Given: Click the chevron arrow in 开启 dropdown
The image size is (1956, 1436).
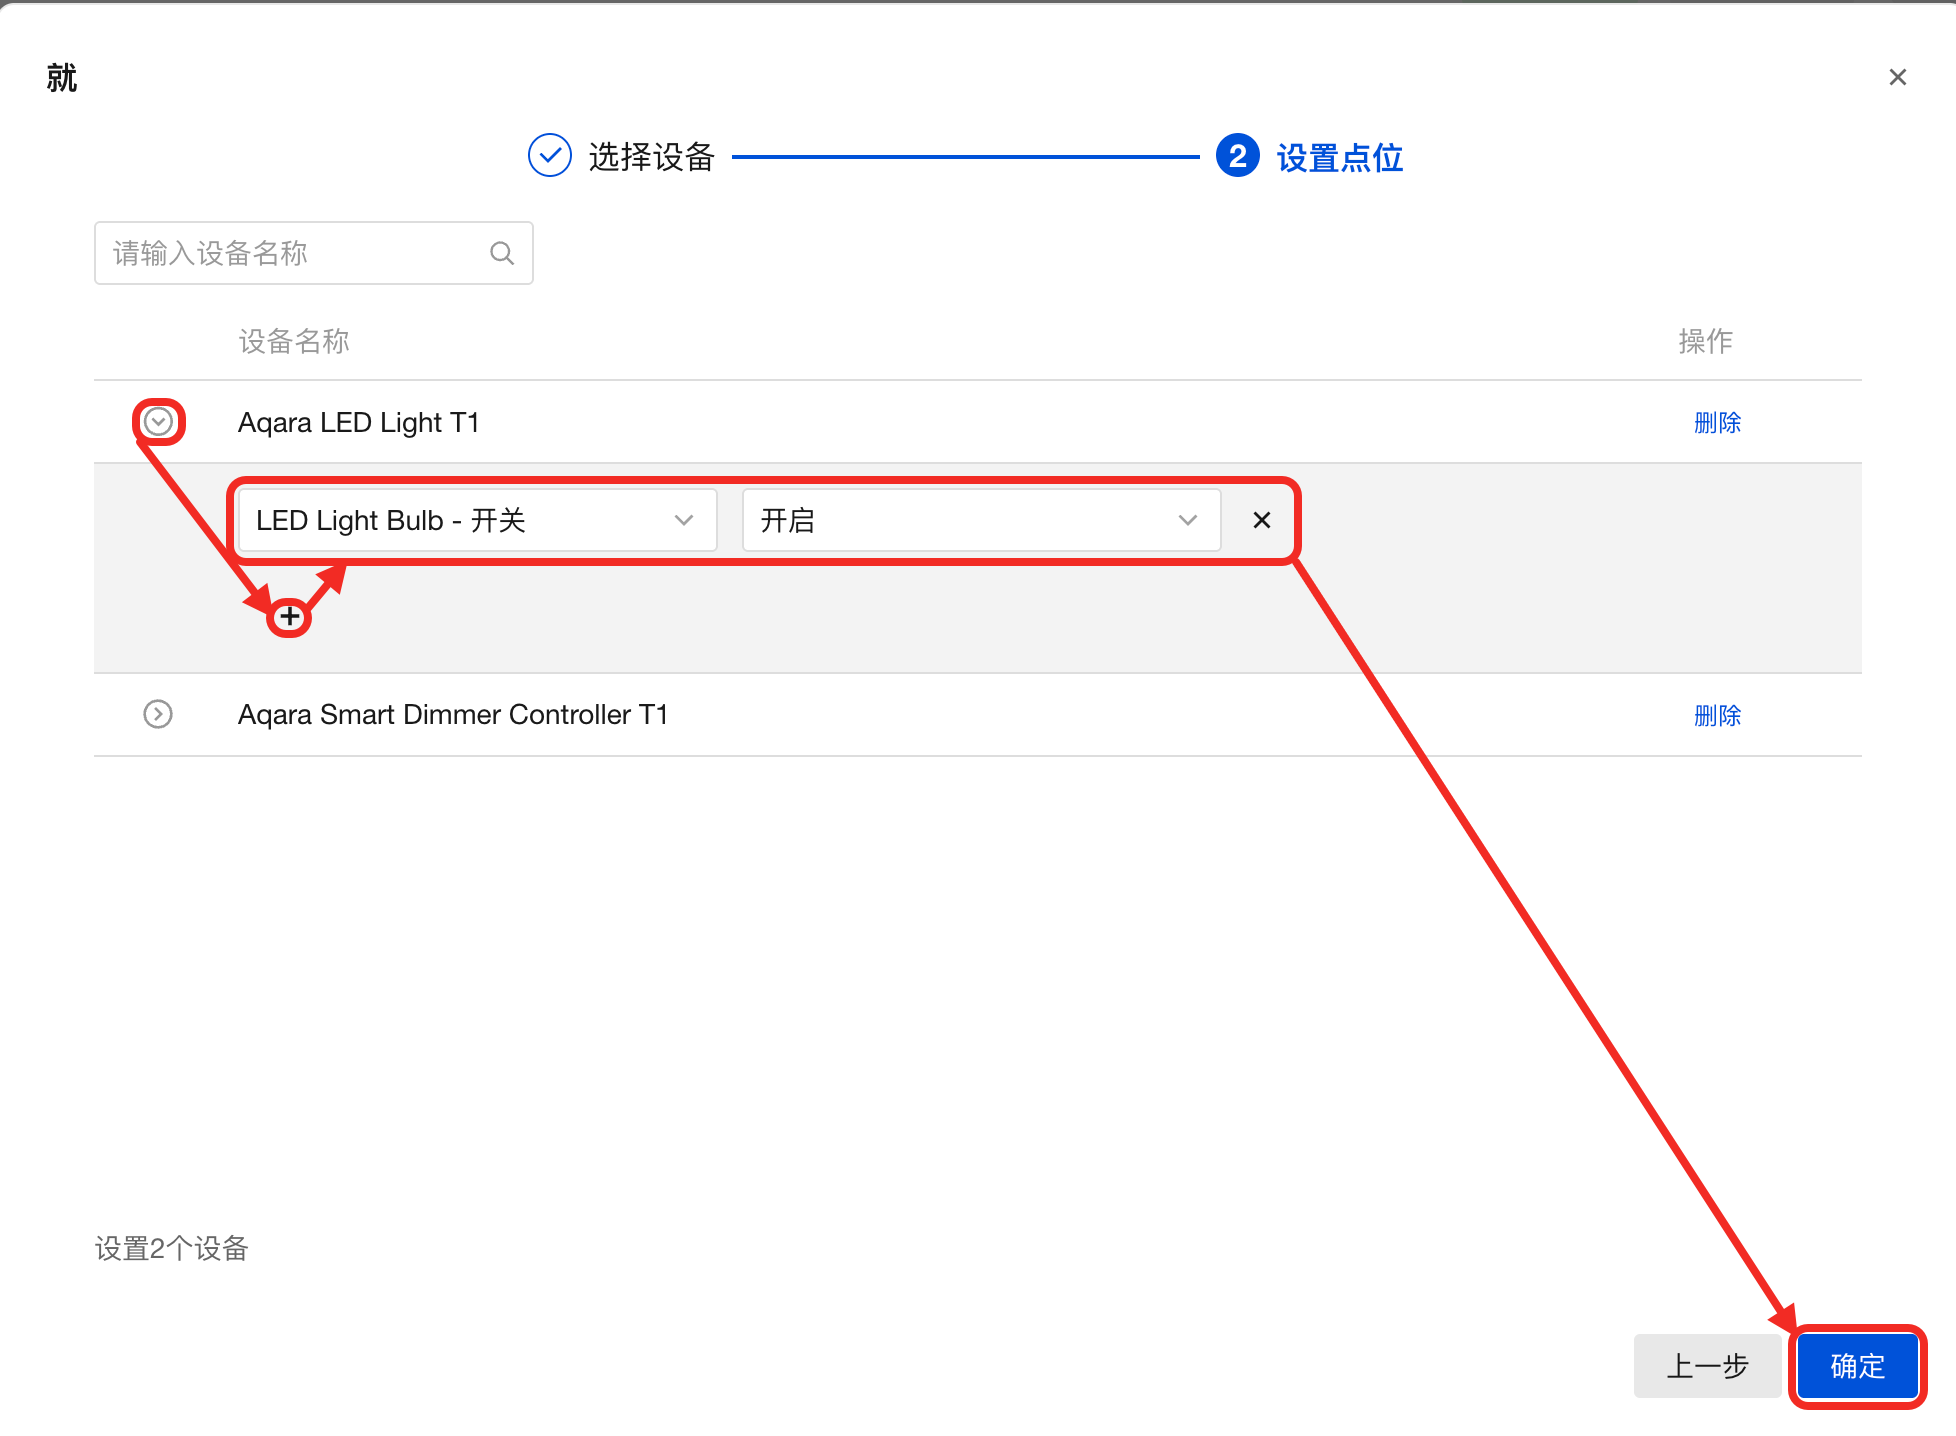Looking at the screenshot, I should click(x=1187, y=520).
